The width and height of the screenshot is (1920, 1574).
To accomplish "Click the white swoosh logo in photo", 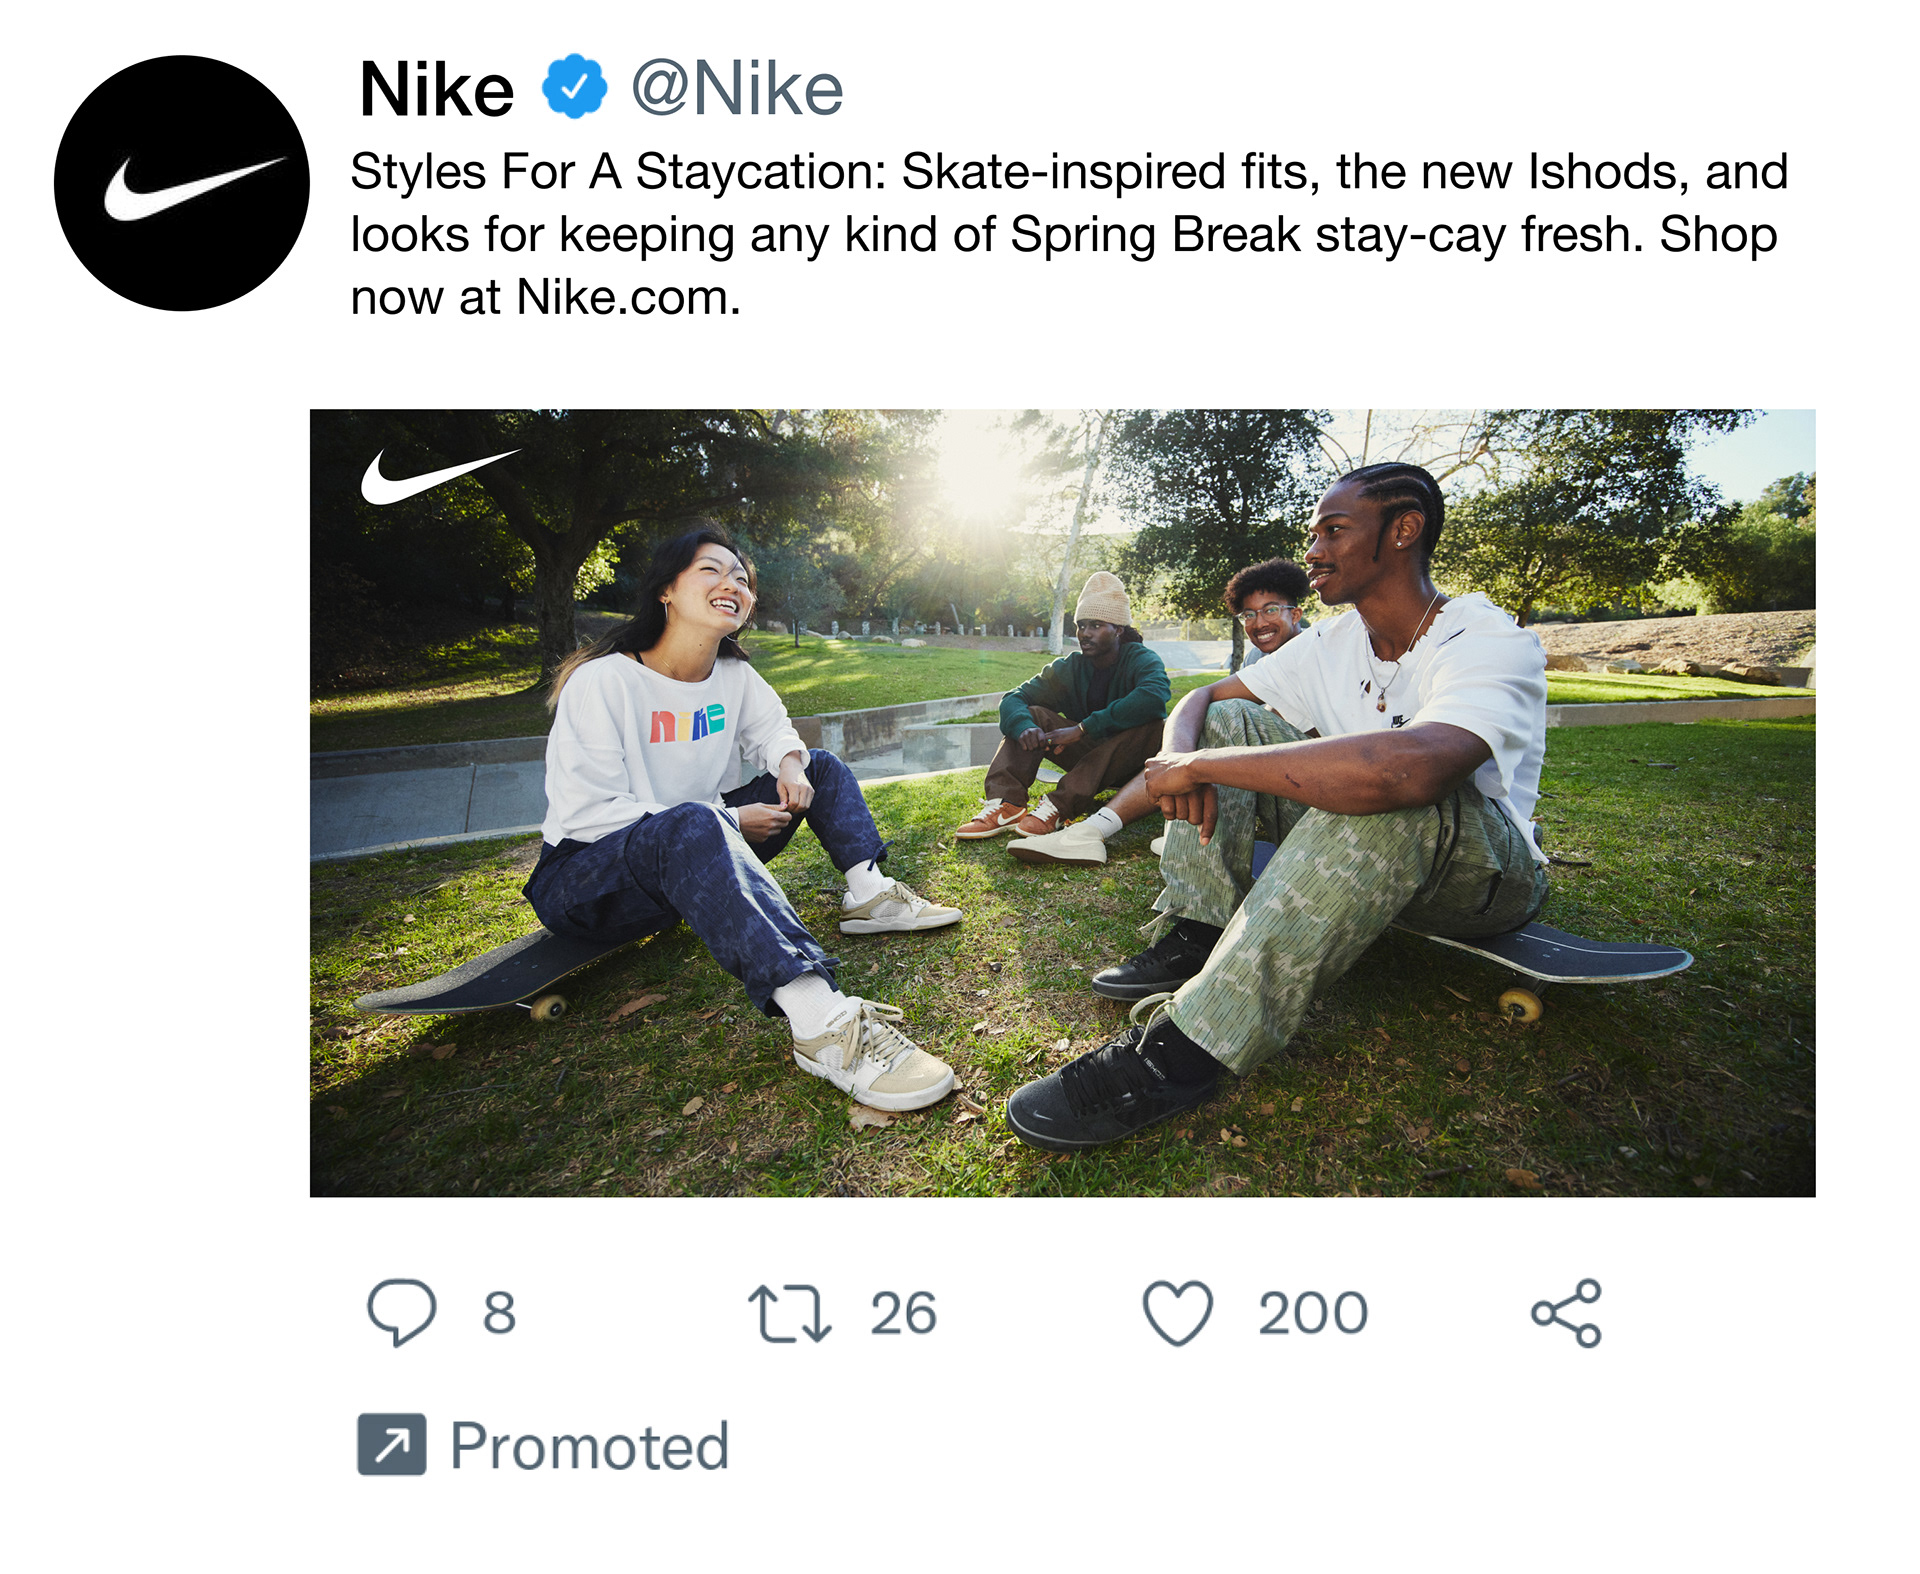I will click(x=440, y=476).
